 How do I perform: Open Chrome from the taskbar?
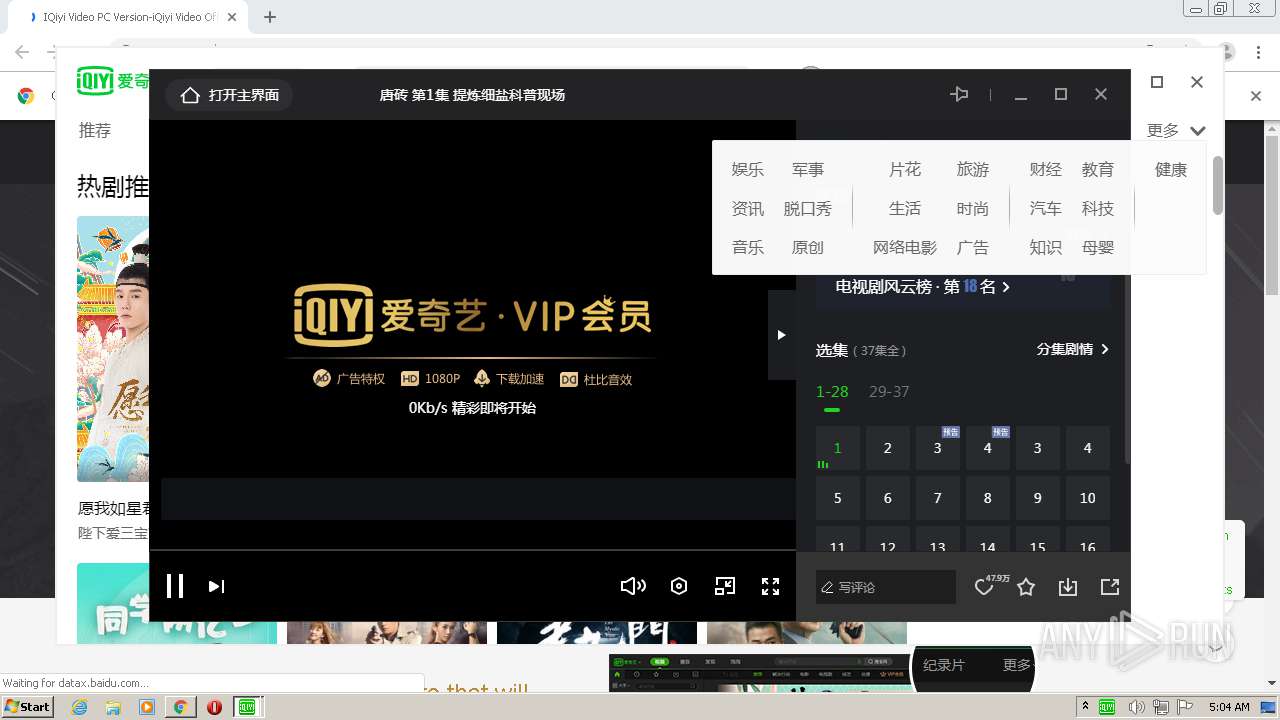pos(180,707)
